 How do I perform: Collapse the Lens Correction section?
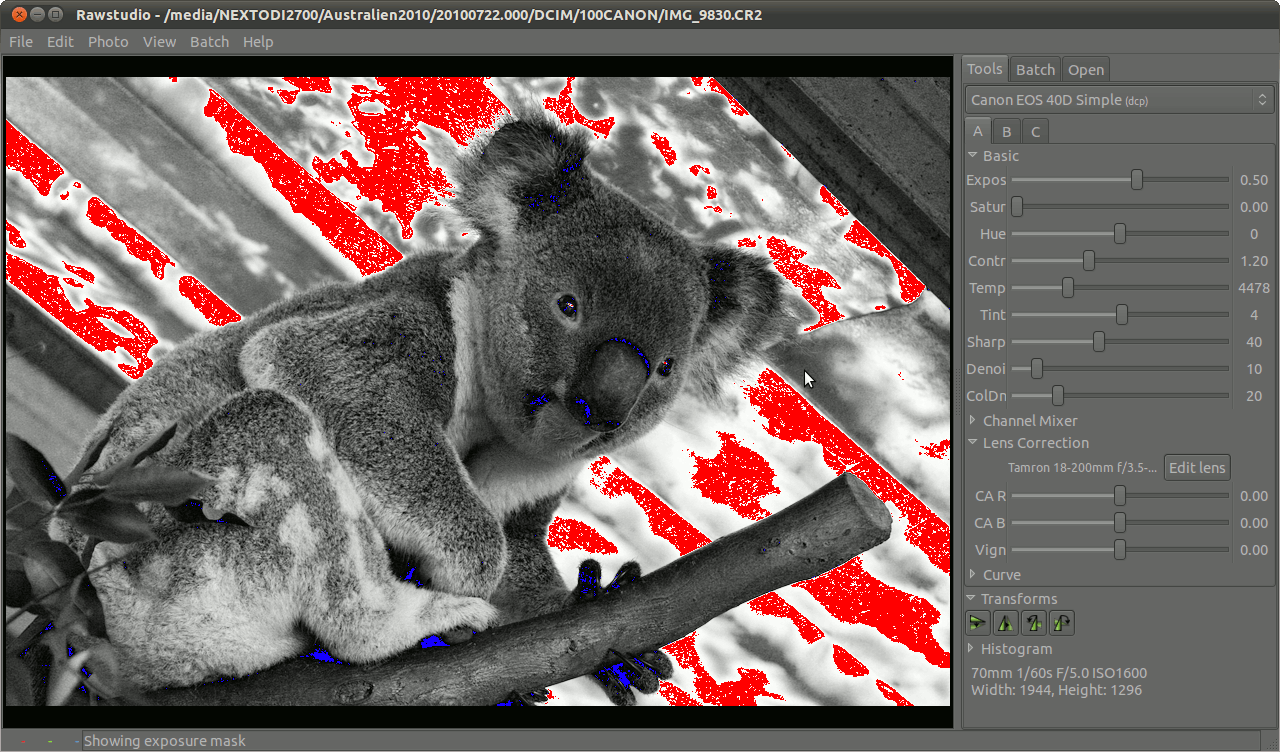click(x=1028, y=443)
